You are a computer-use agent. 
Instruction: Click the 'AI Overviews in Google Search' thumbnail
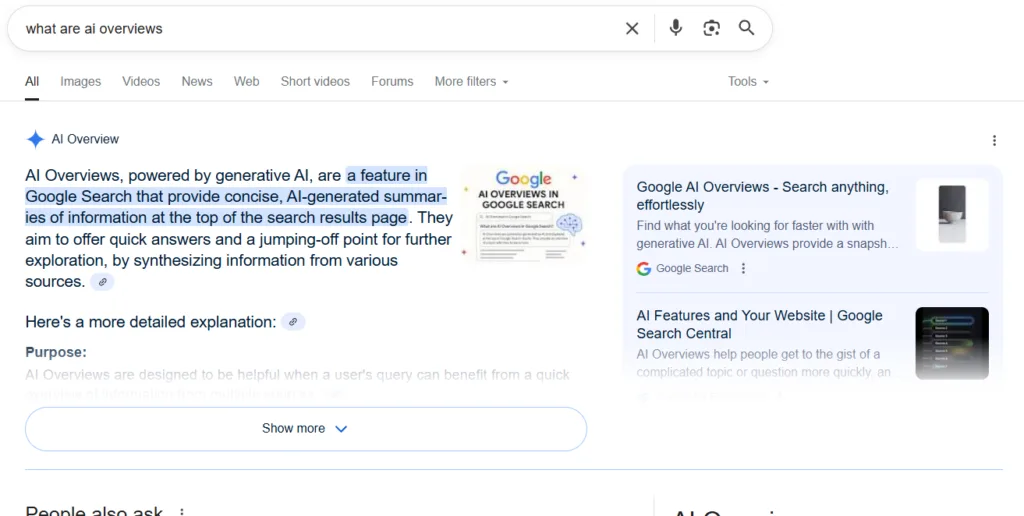coord(524,216)
